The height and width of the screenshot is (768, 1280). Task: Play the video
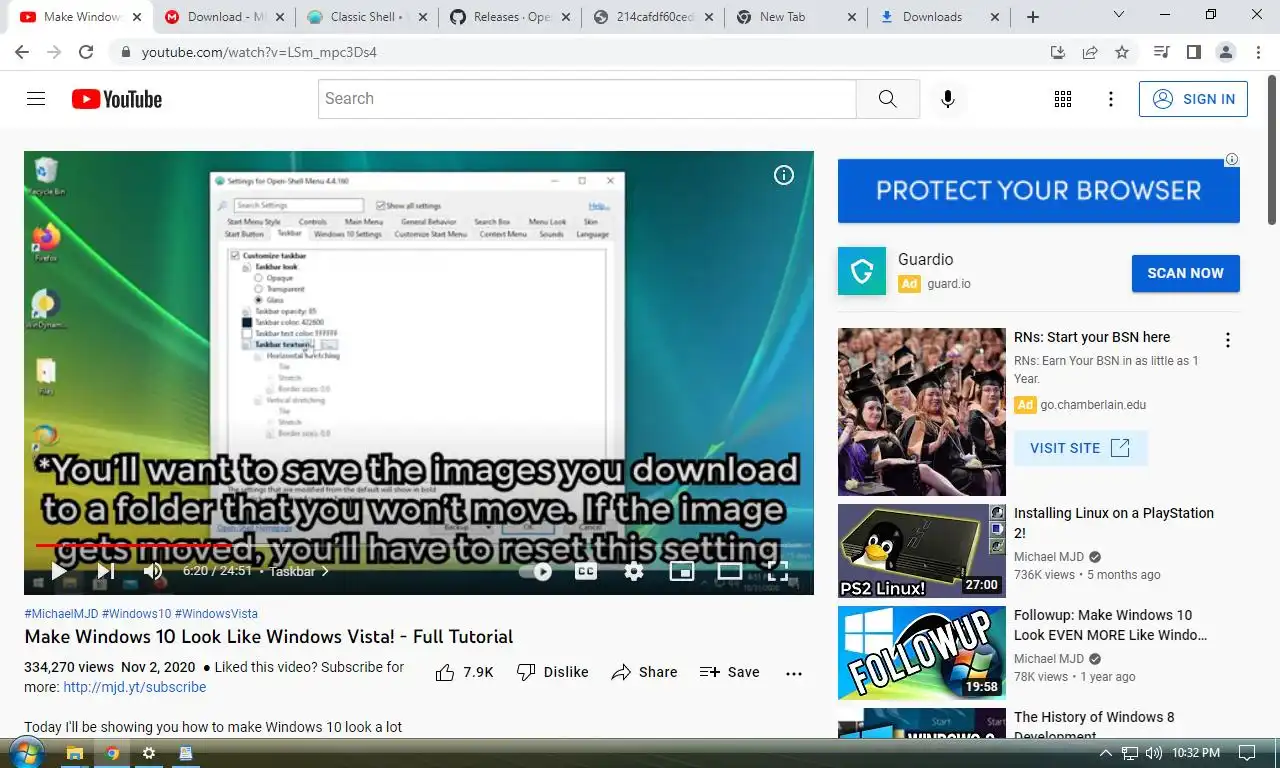point(58,571)
